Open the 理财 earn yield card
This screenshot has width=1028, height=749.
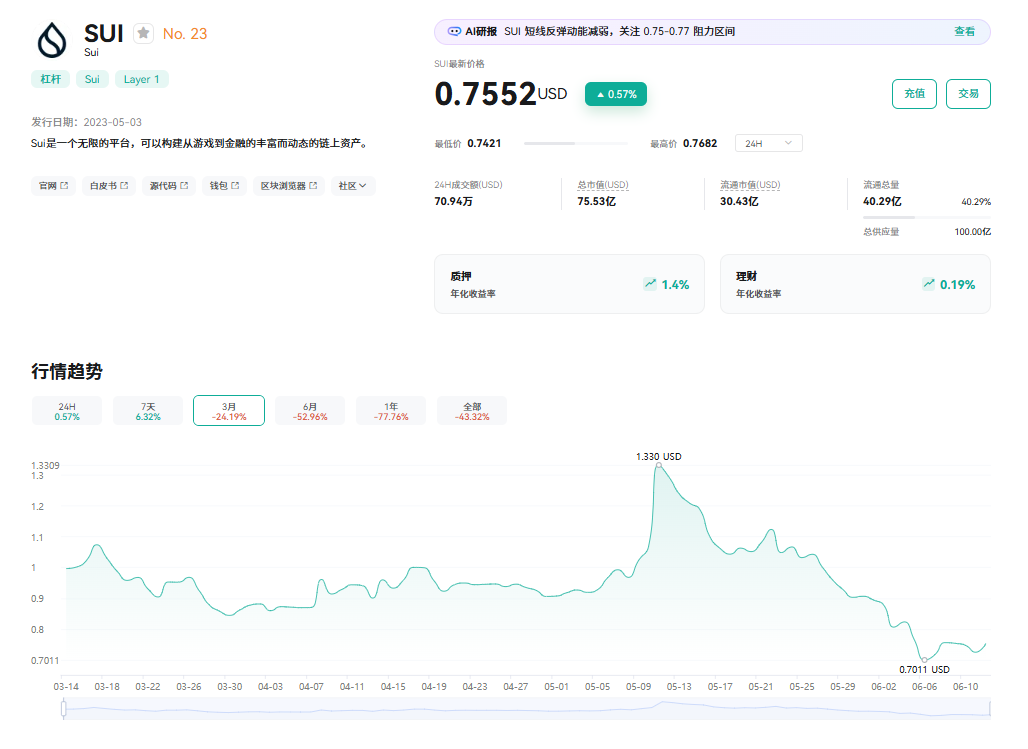(x=855, y=284)
